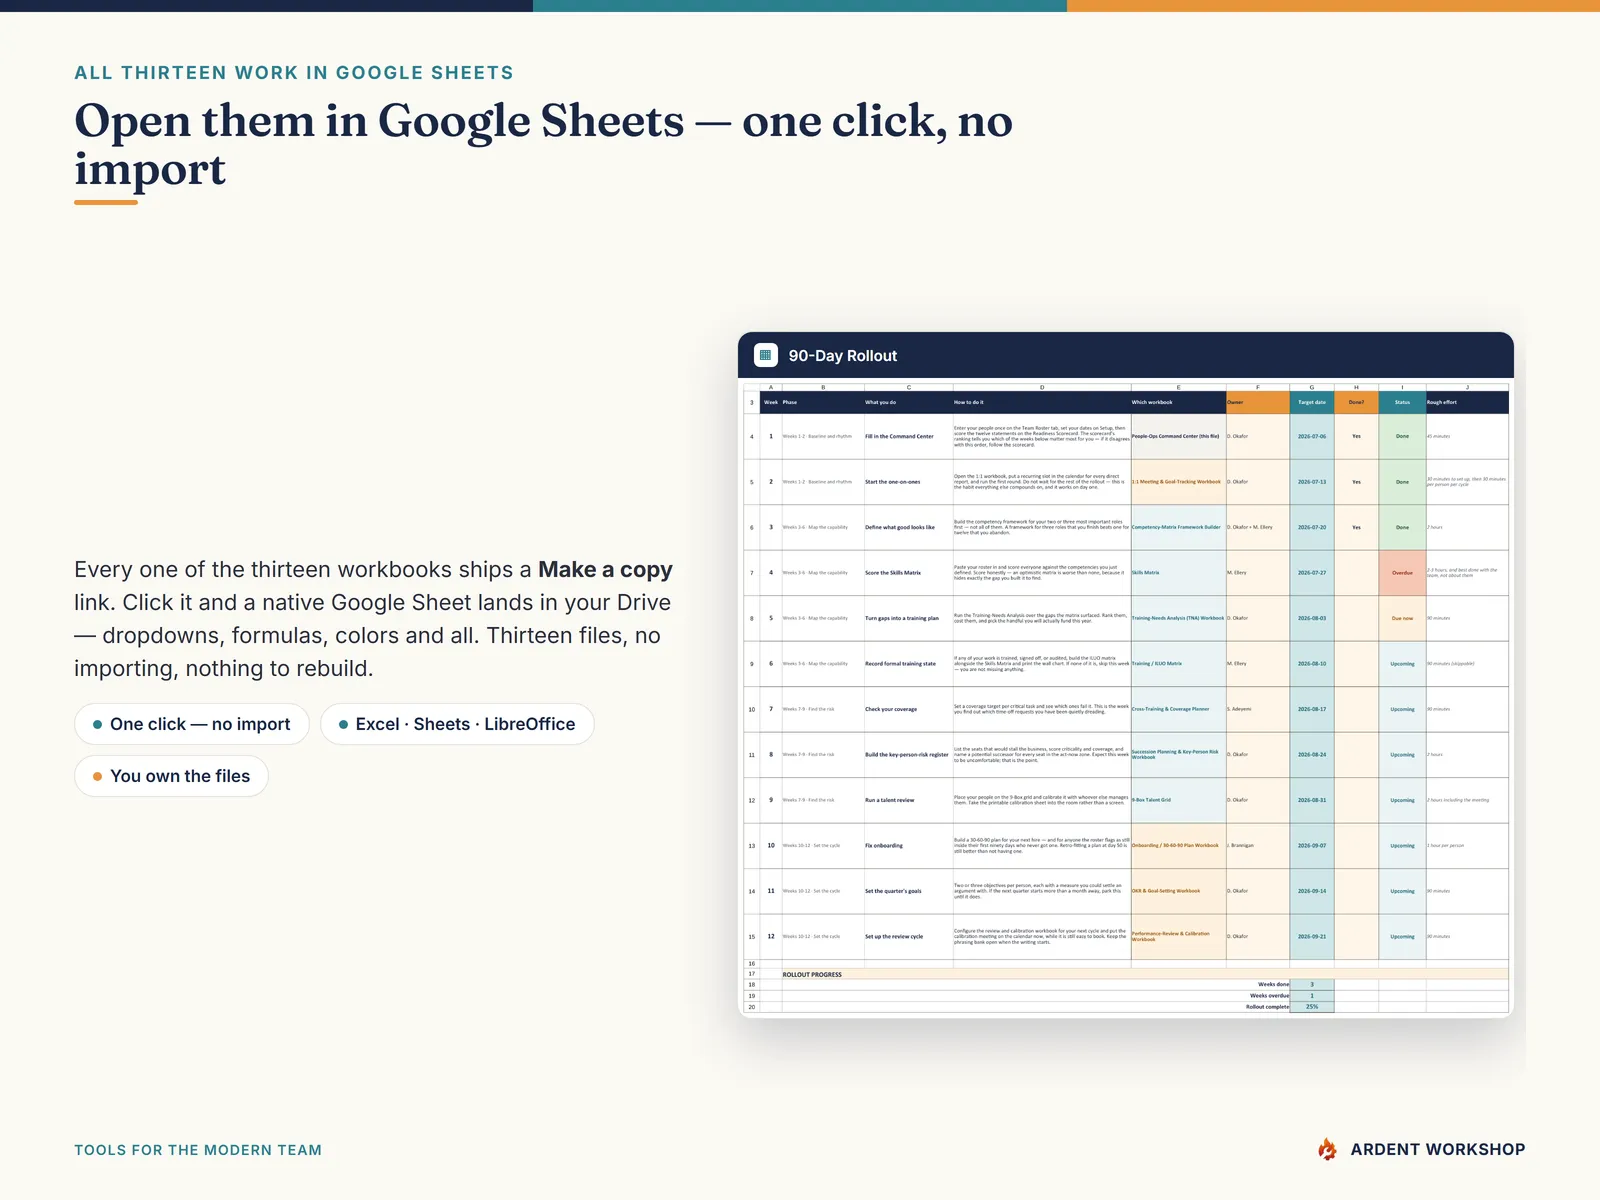Select the 'You own the files' pill
Image resolution: width=1600 pixels, height=1200 pixels.
171,776
